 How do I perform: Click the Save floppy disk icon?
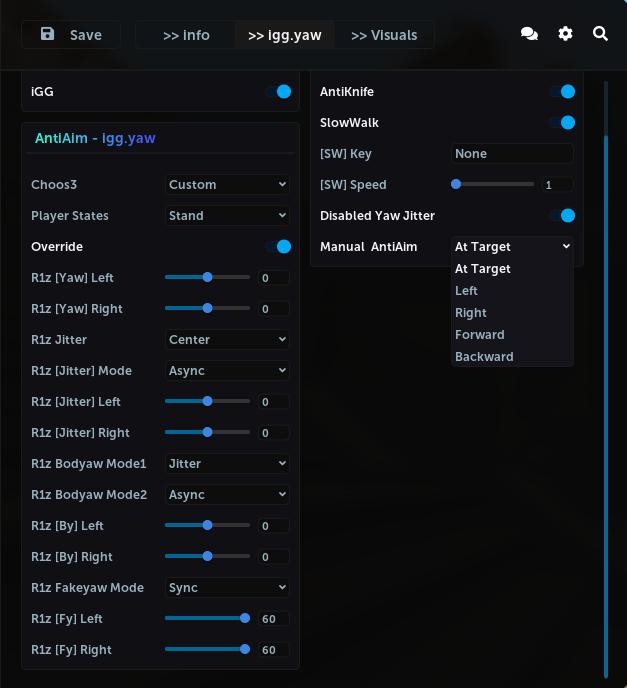pyautogui.click(x=47, y=34)
